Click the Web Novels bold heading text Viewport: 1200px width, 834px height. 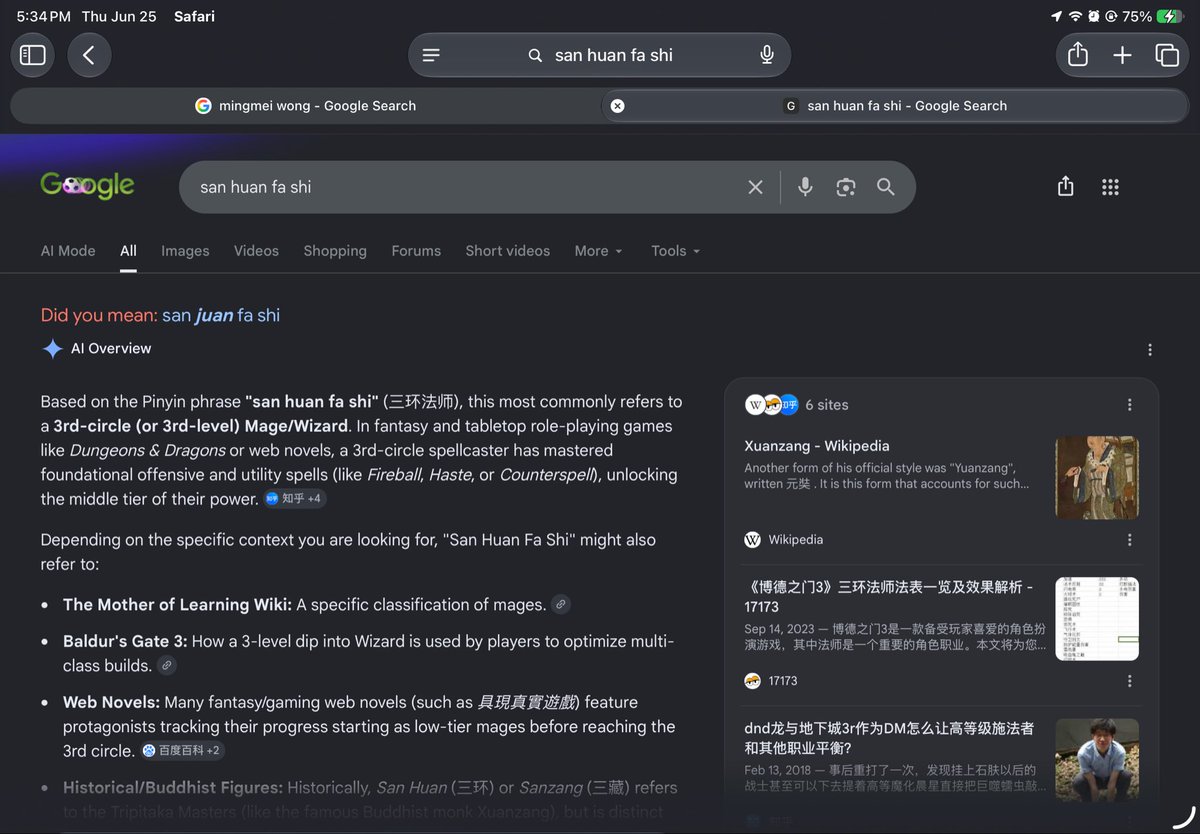(x=111, y=702)
